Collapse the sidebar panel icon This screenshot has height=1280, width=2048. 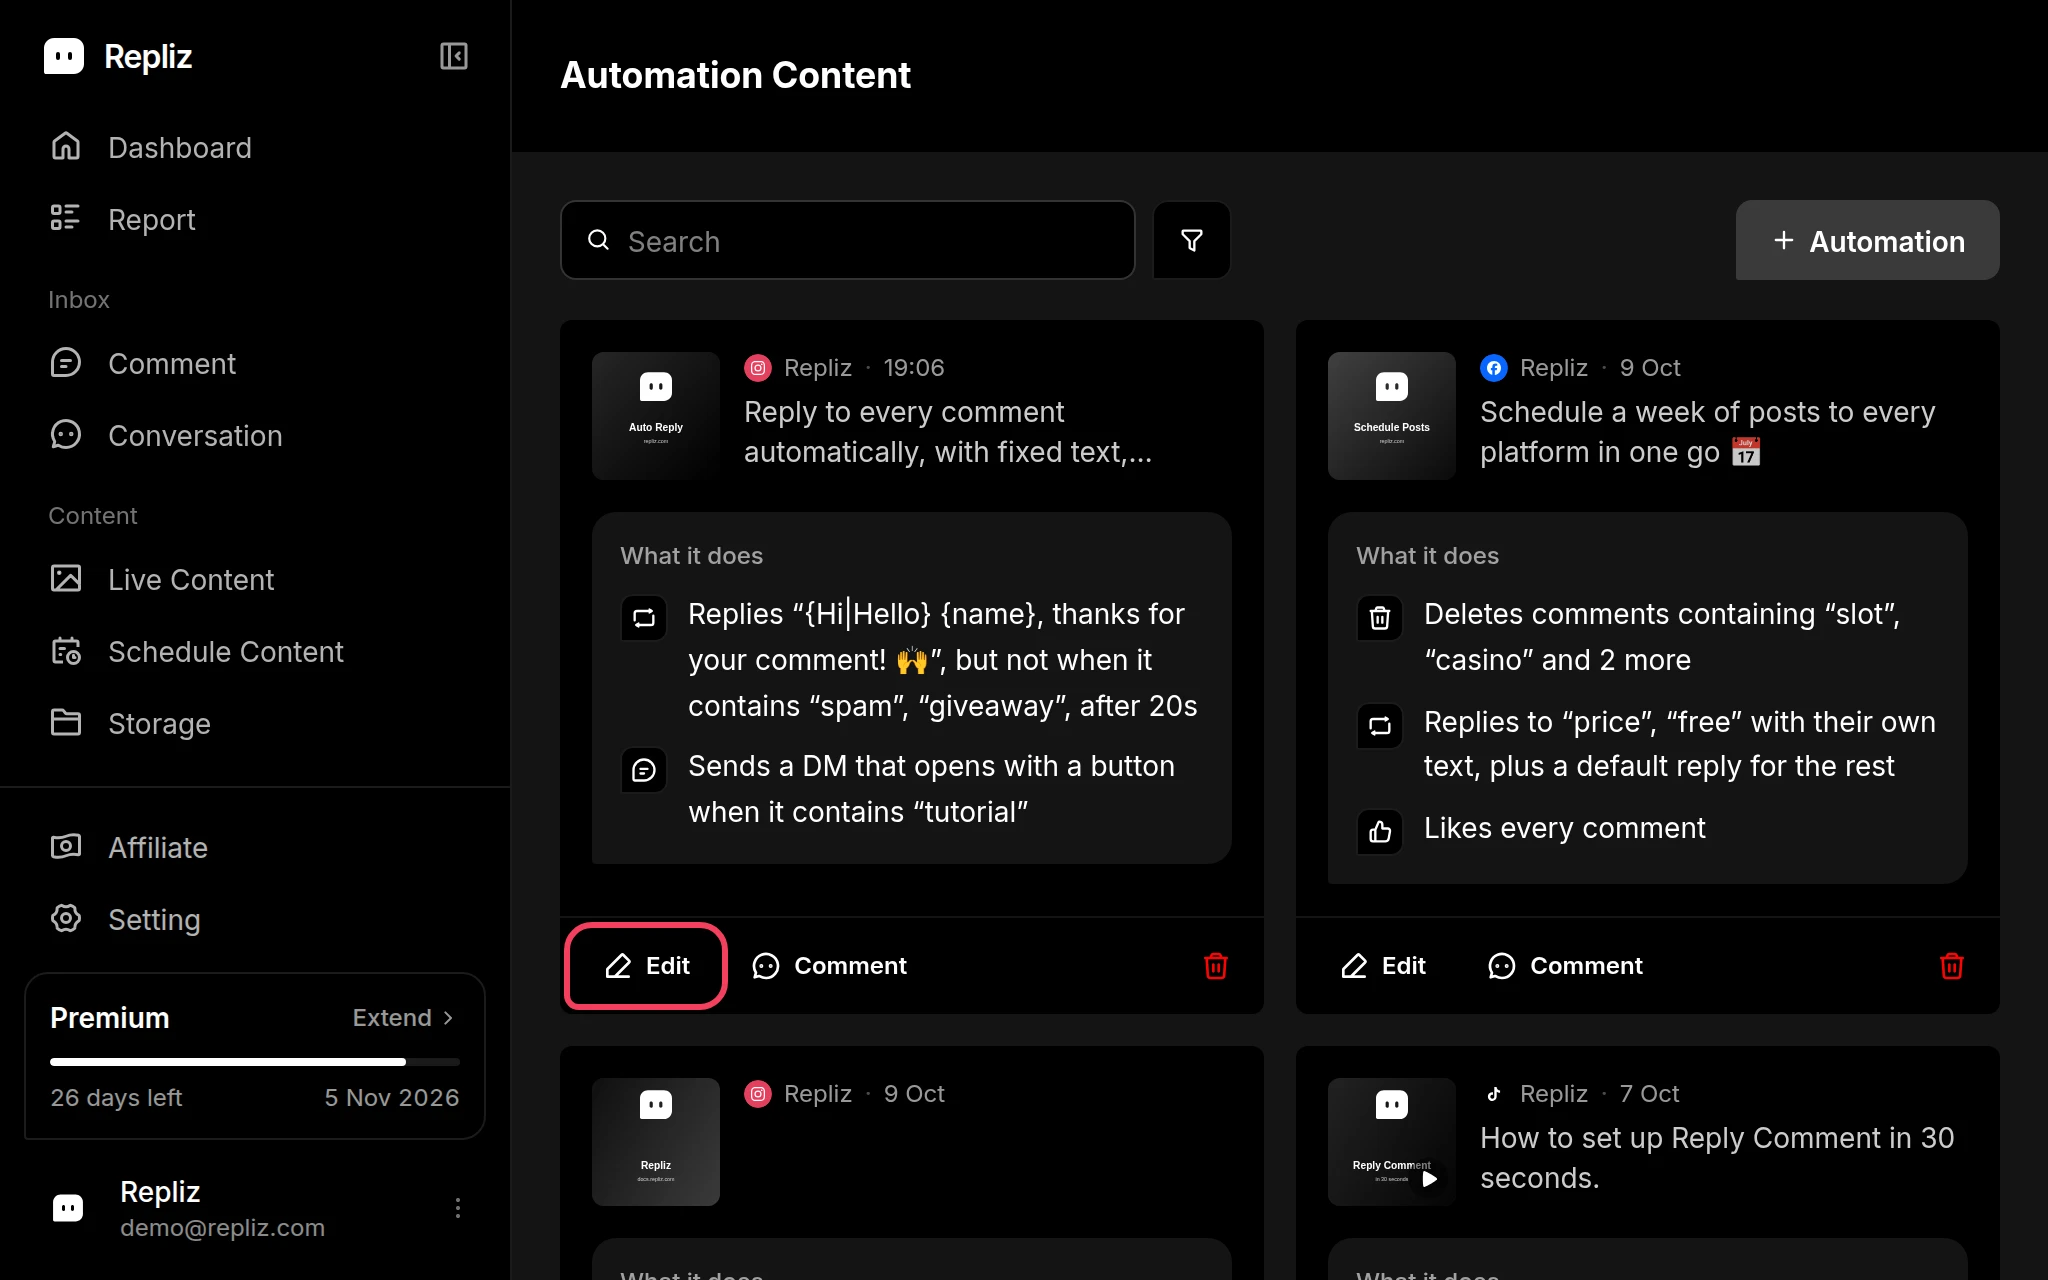tap(454, 56)
